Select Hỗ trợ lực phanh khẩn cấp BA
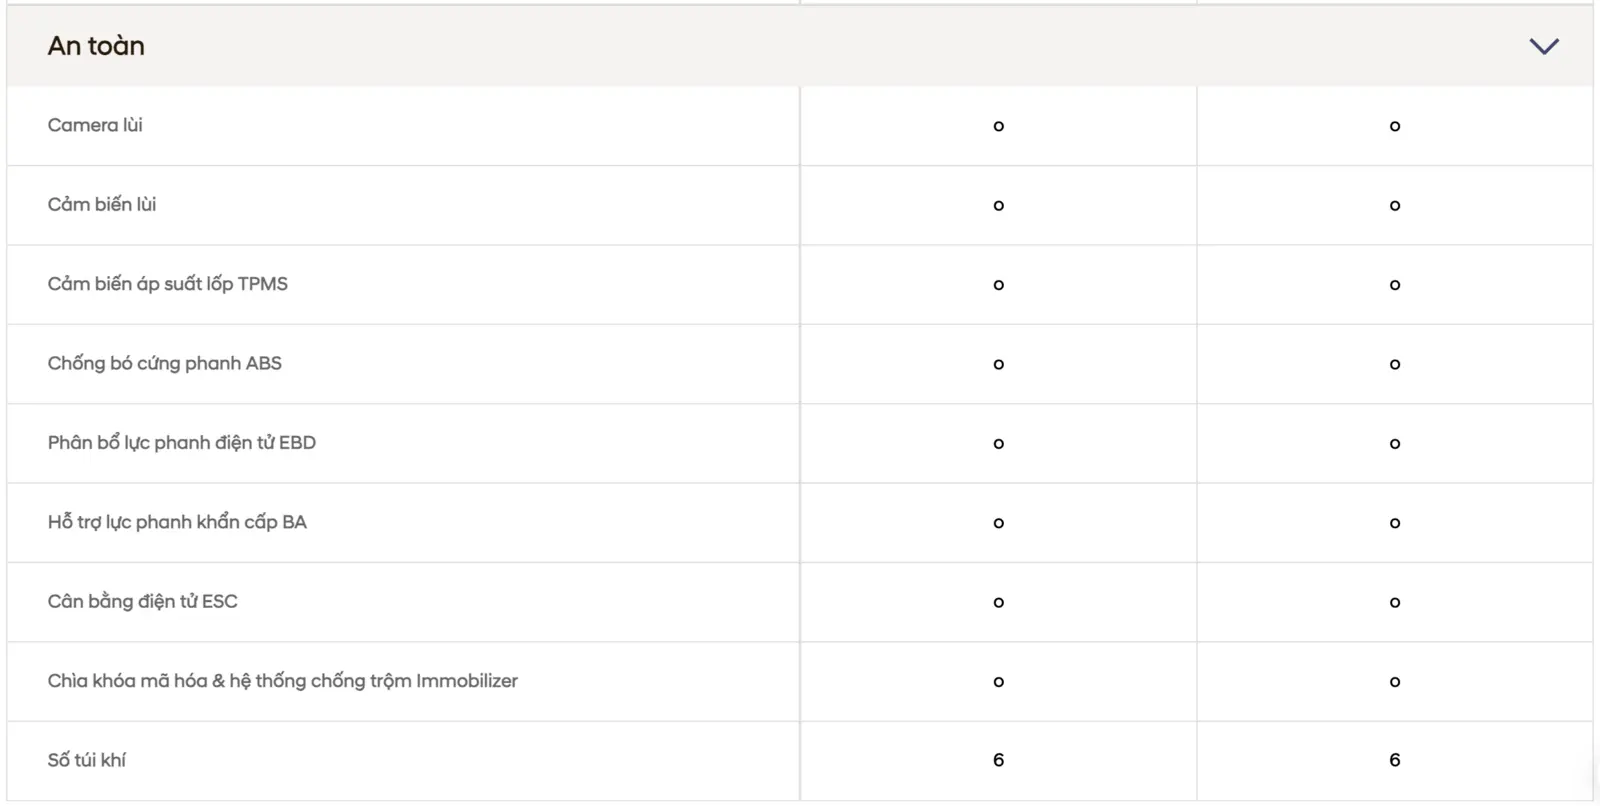This screenshot has width=1600, height=806. [177, 522]
